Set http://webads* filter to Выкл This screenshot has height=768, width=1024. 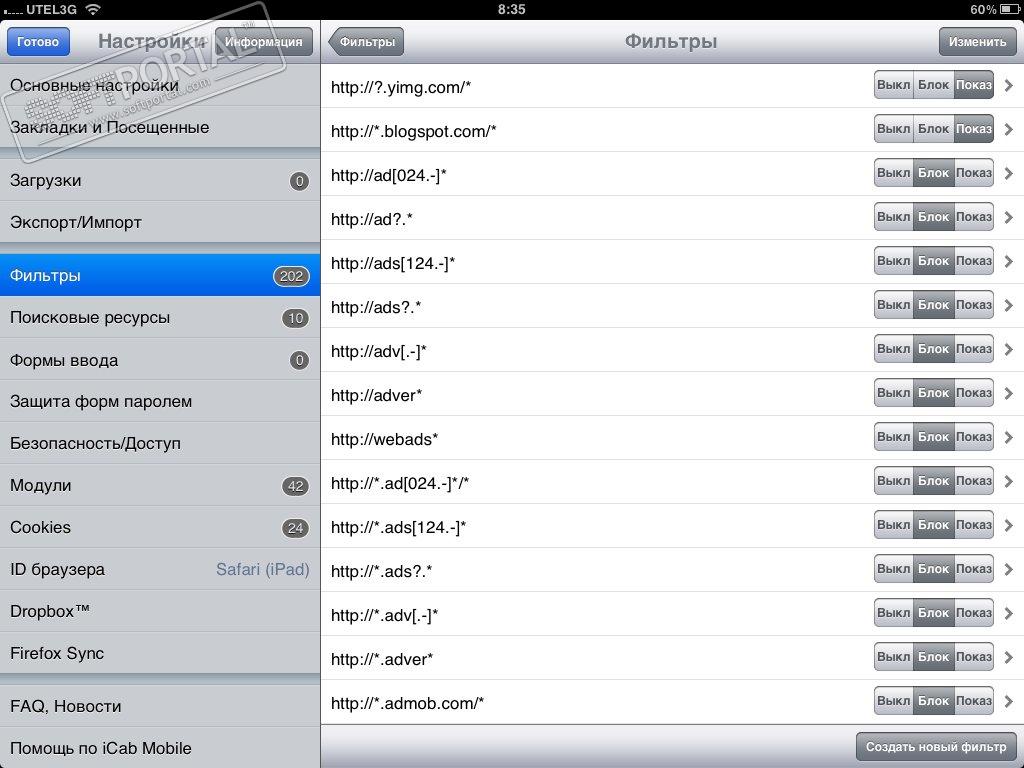pyautogui.click(x=893, y=437)
